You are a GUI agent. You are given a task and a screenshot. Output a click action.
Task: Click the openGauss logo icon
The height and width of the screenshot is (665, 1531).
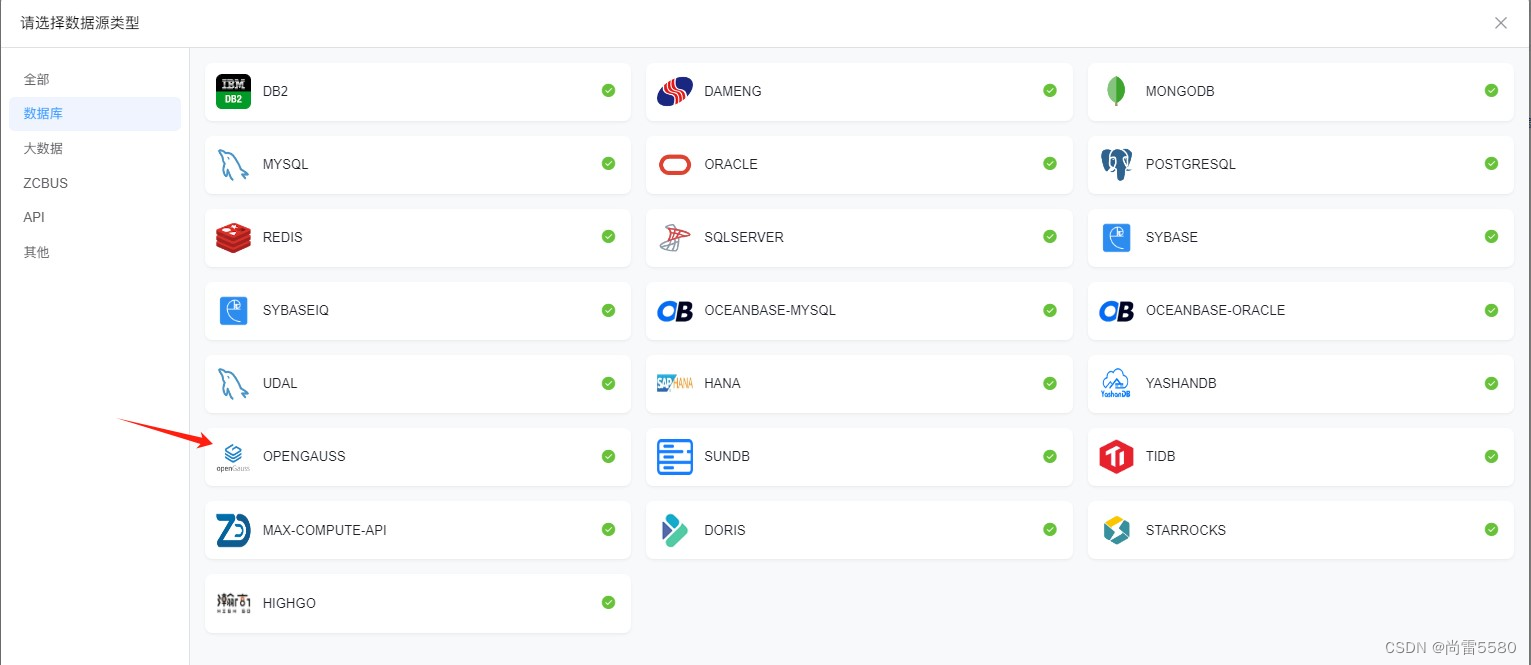pos(233,457)
